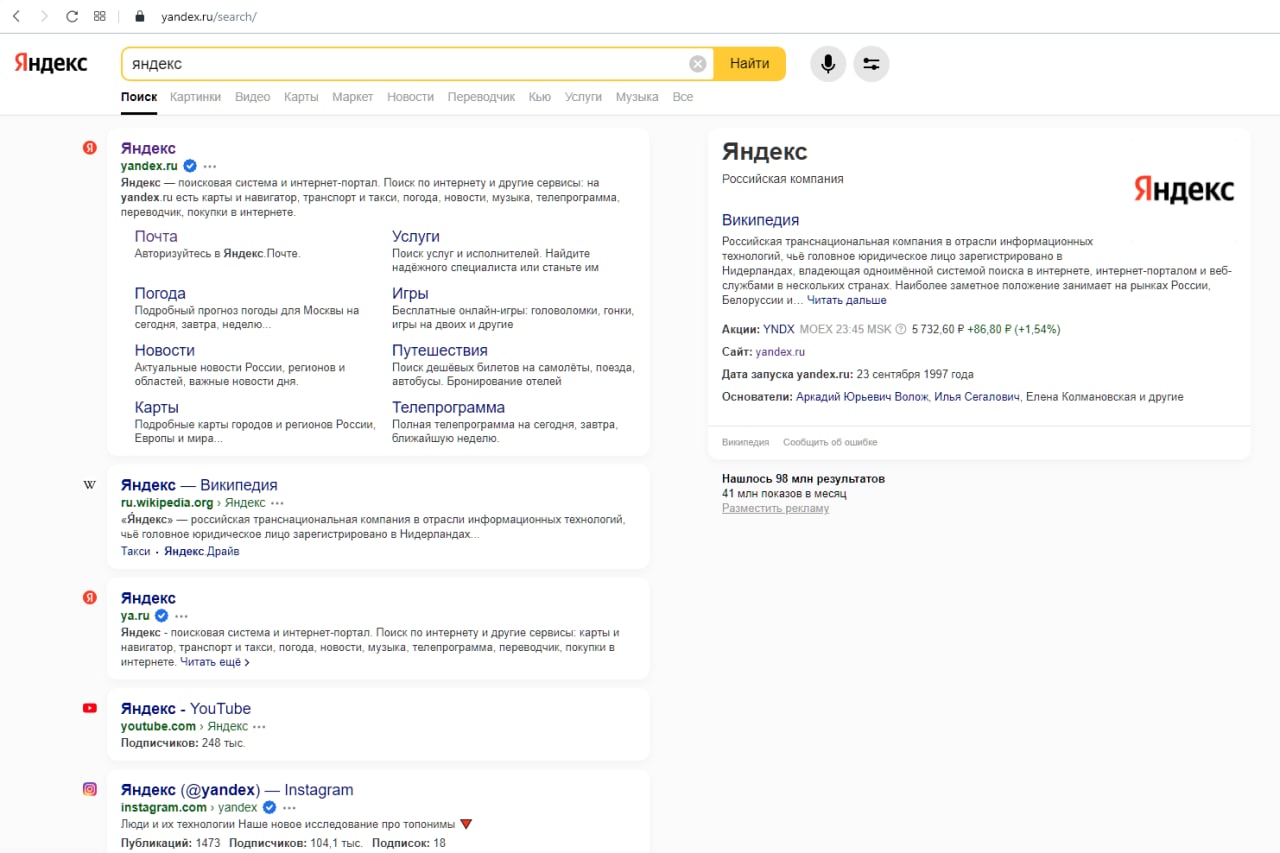Start voice search with the microphone icon

pos(828,64)
